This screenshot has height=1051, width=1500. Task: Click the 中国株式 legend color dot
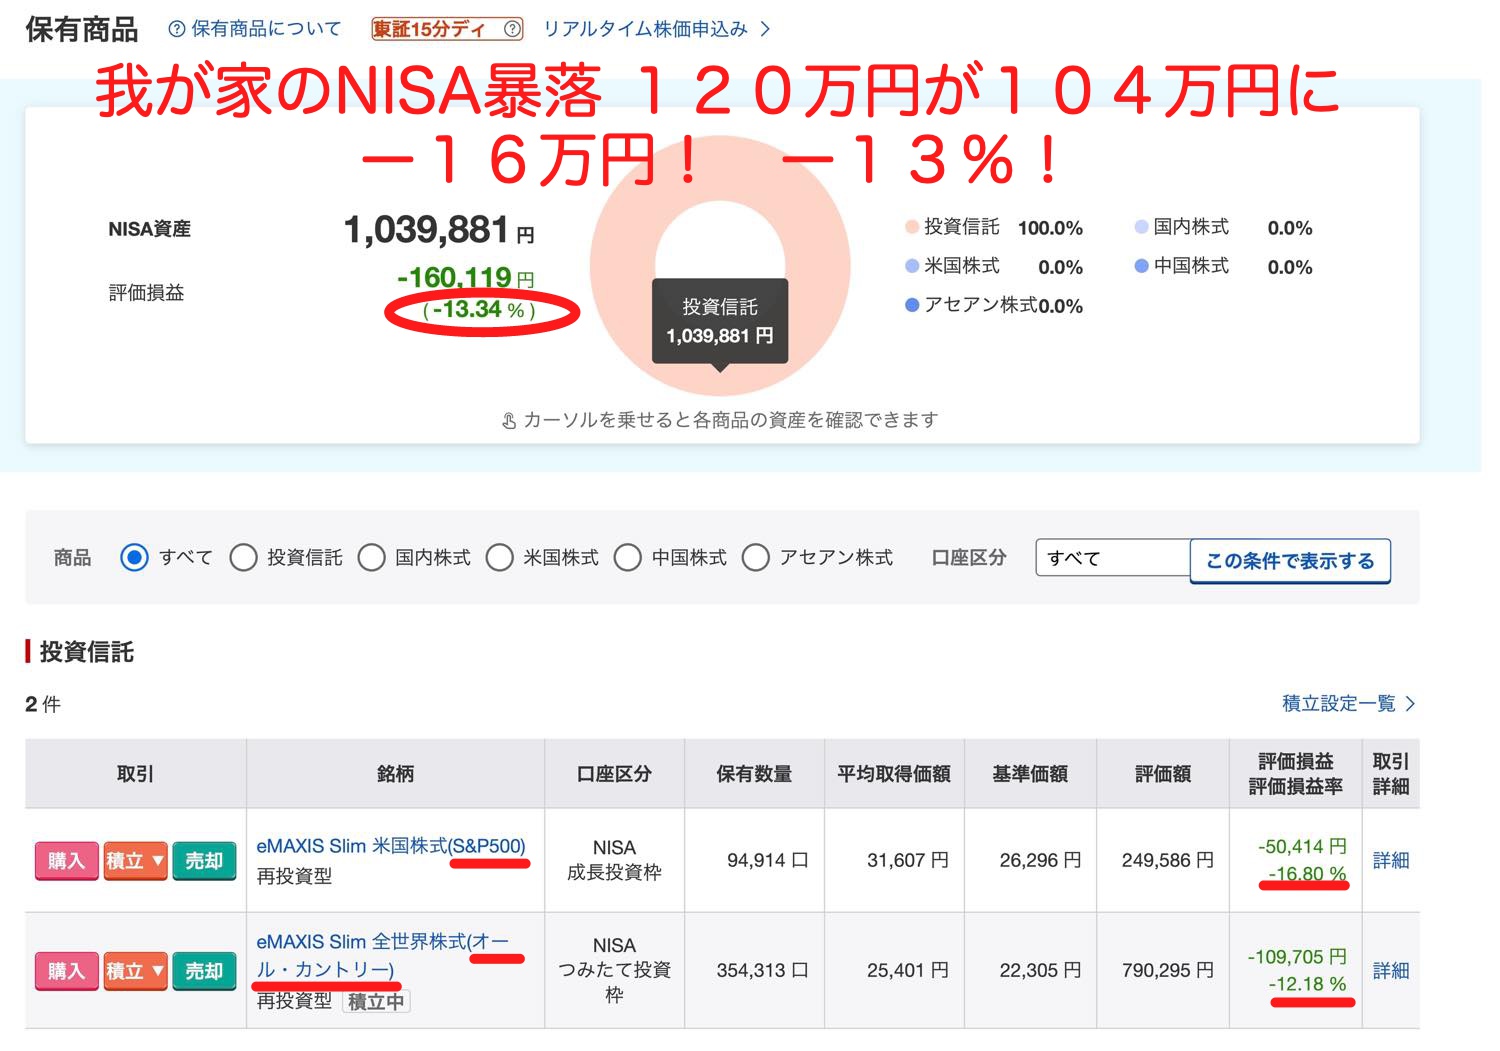point(1141,266)
